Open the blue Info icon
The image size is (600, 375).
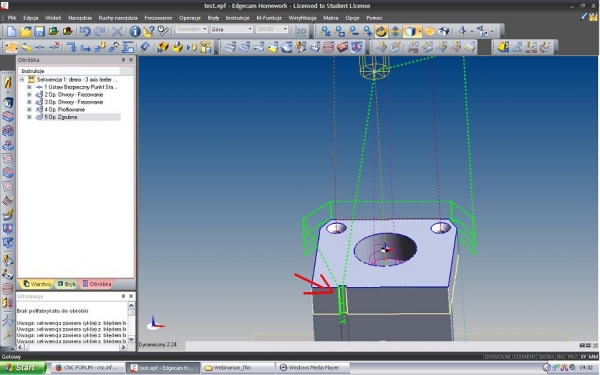pos(135,31)
